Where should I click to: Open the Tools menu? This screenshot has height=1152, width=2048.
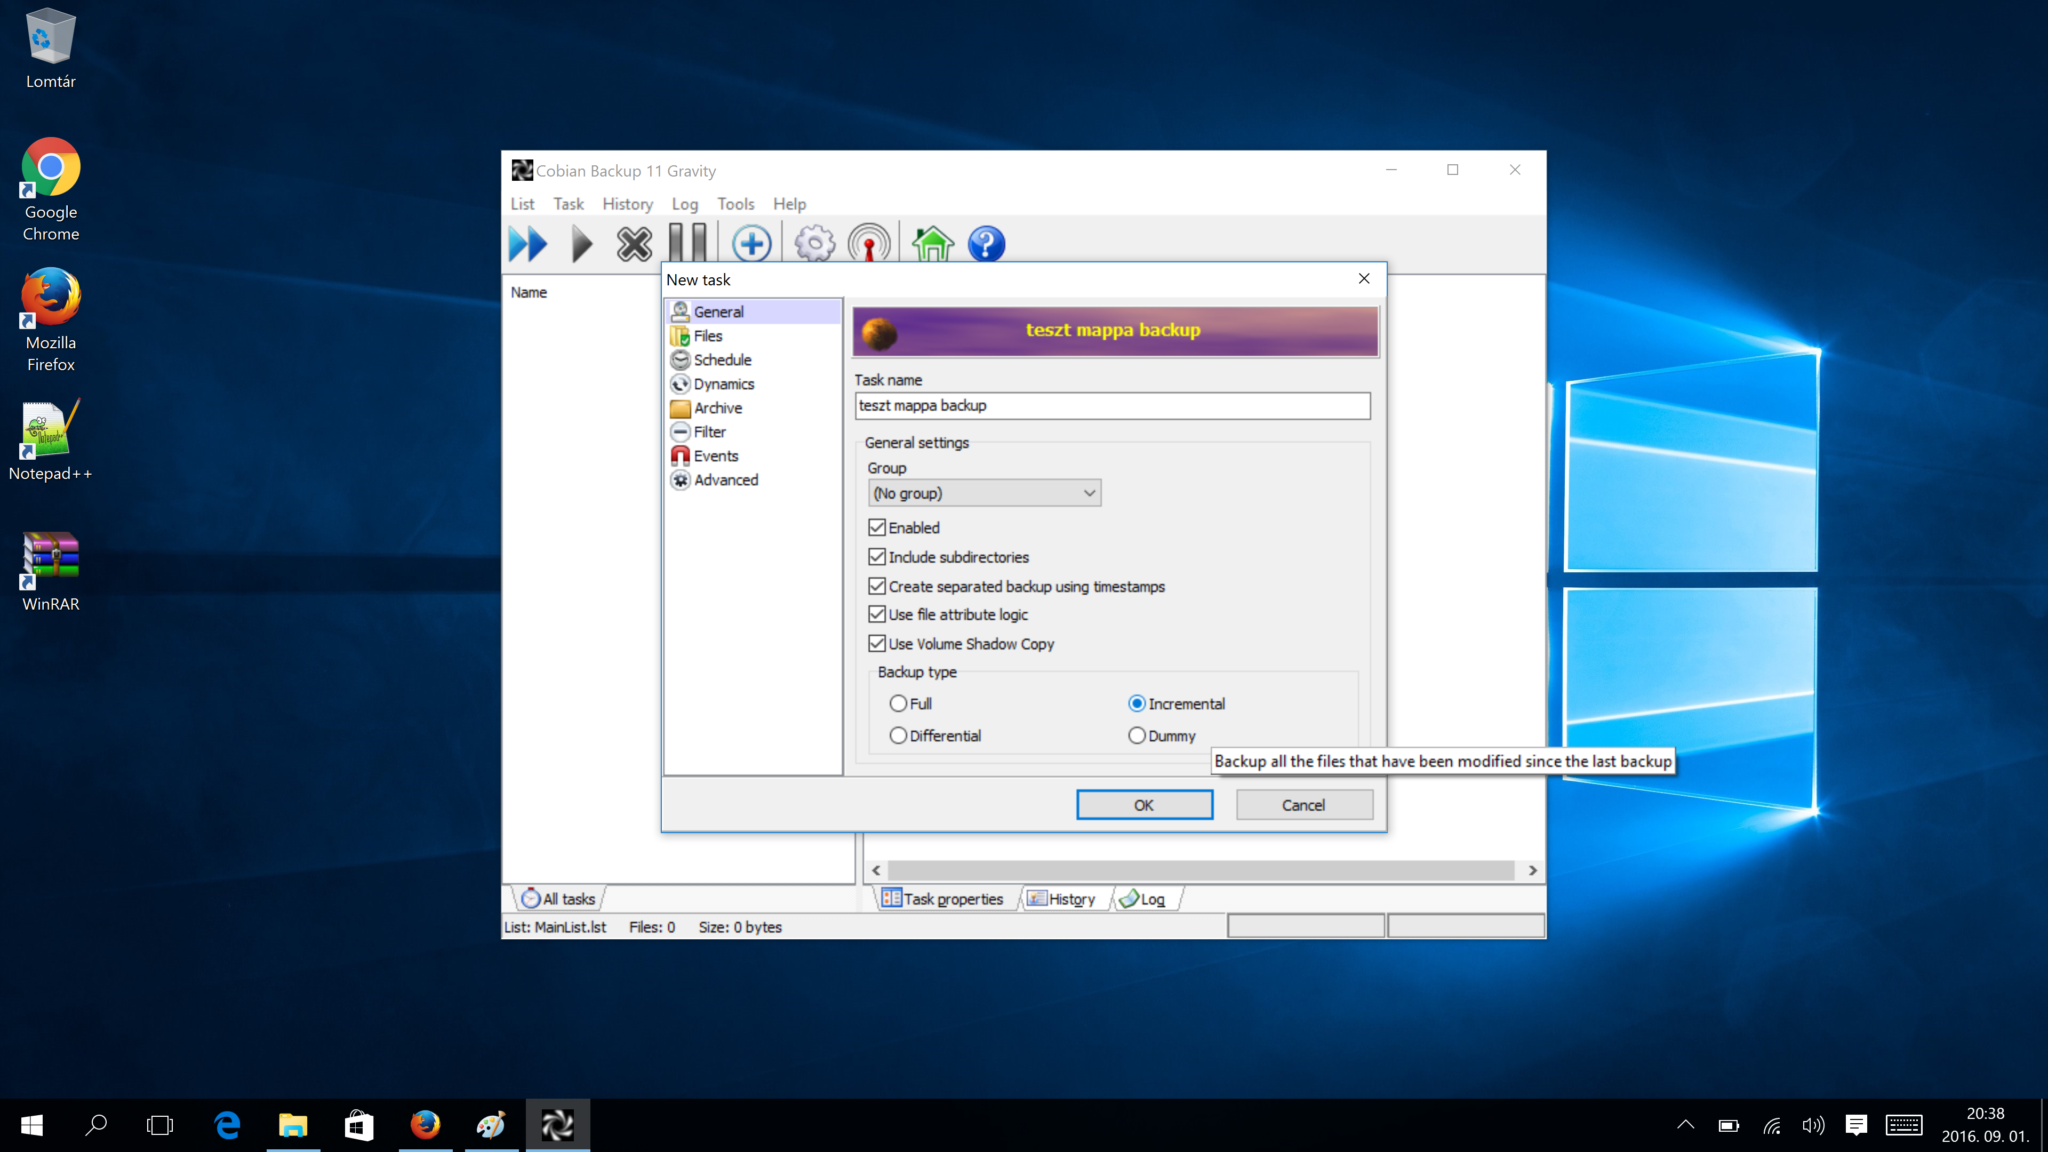736,203
